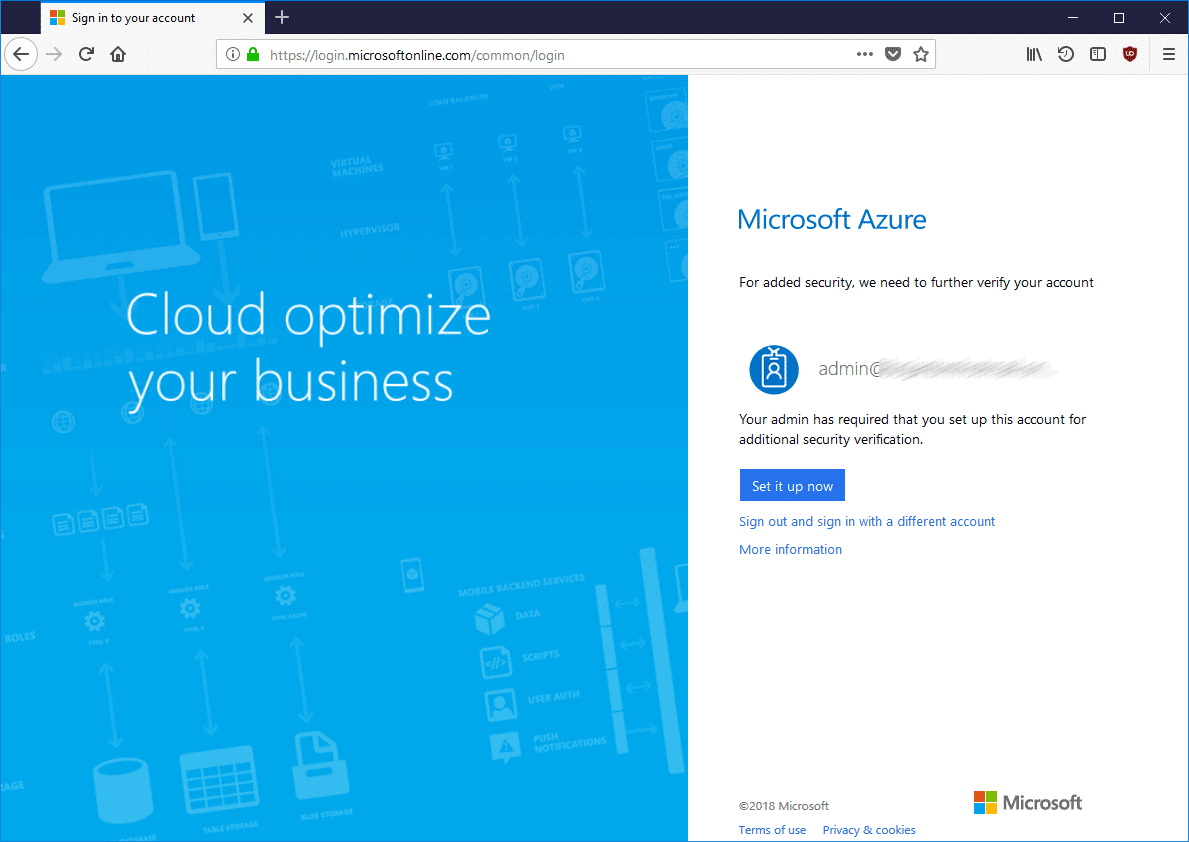
Task: Click the padlock site security icon
Action: point(252,54)
